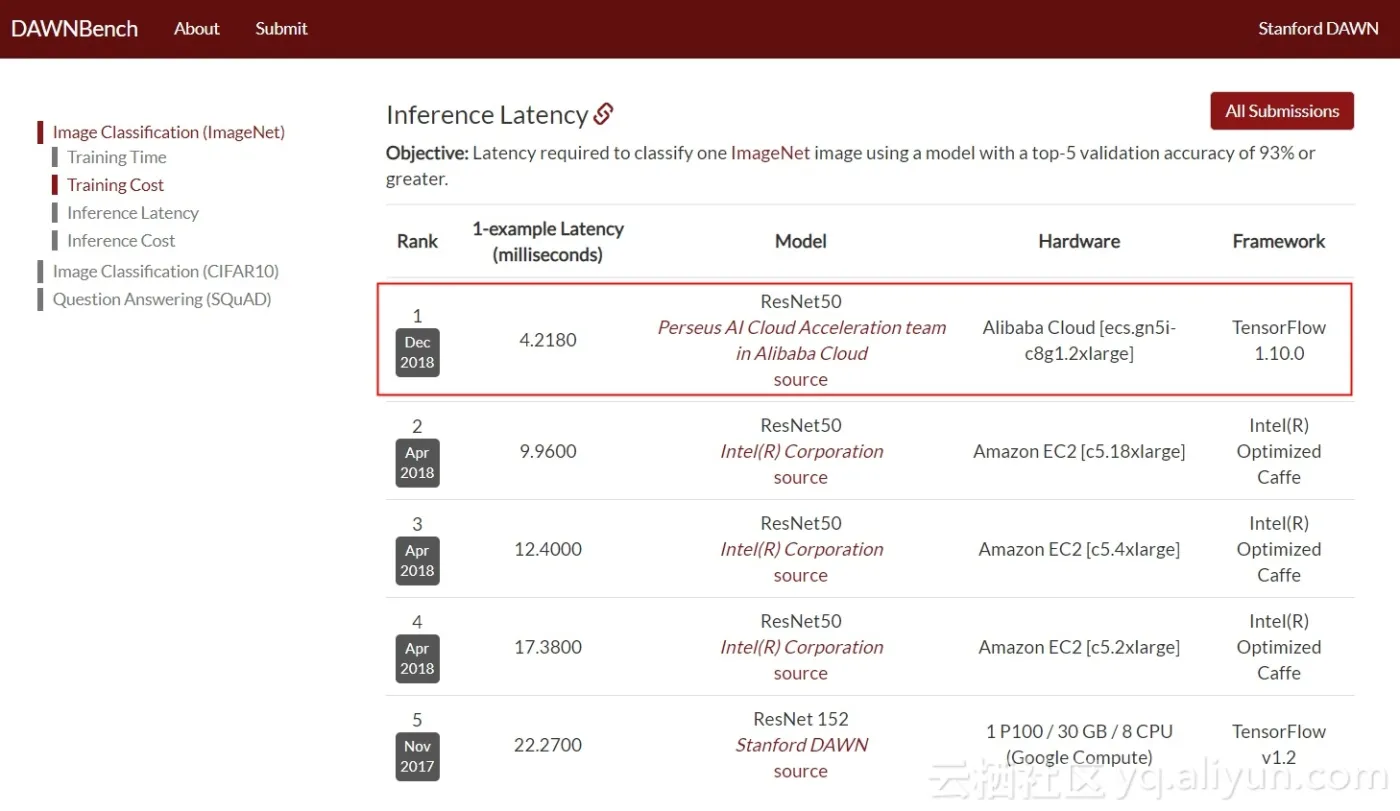
Task: Click the Amazon EC2 [c5.4xlarge] cell
Action: point(1079,549)
